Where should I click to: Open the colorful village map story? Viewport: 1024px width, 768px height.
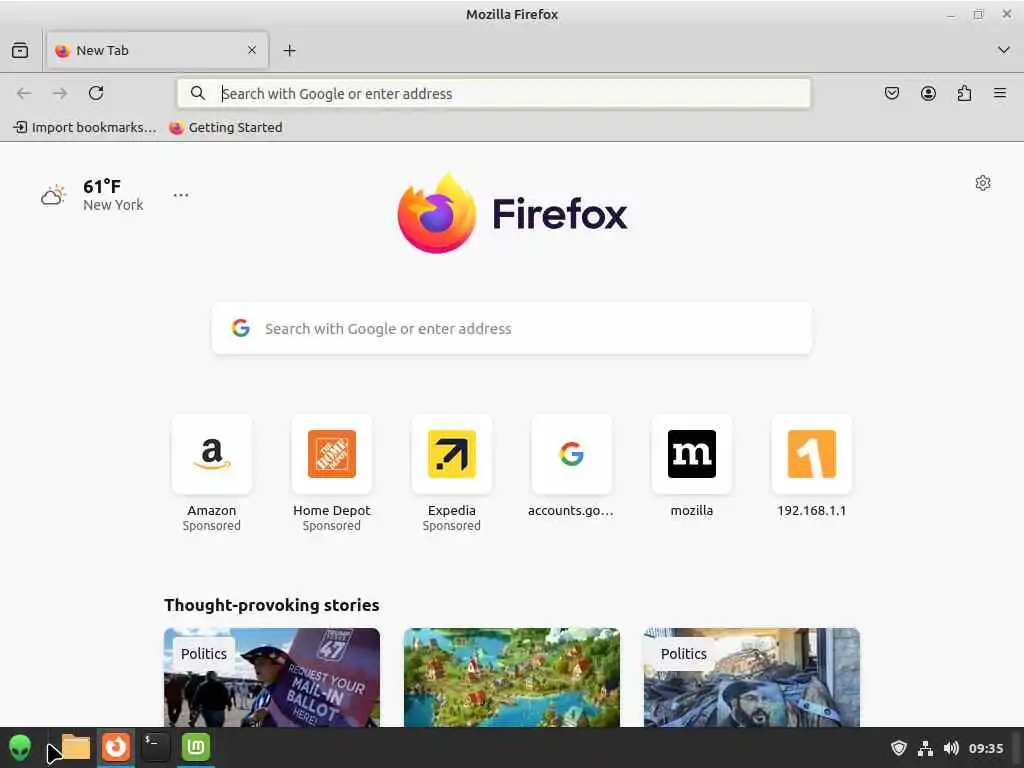(512, 677)
